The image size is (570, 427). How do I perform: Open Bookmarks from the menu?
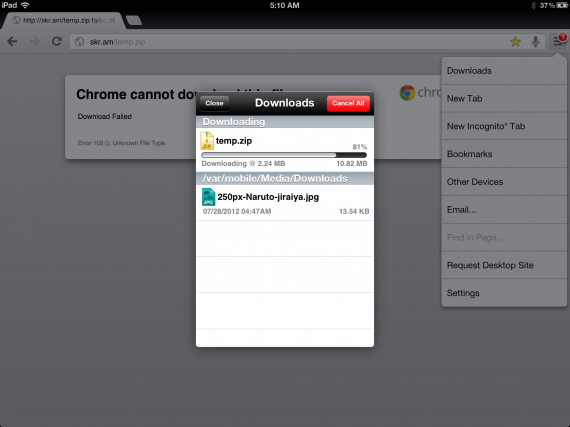pos(504,154)
